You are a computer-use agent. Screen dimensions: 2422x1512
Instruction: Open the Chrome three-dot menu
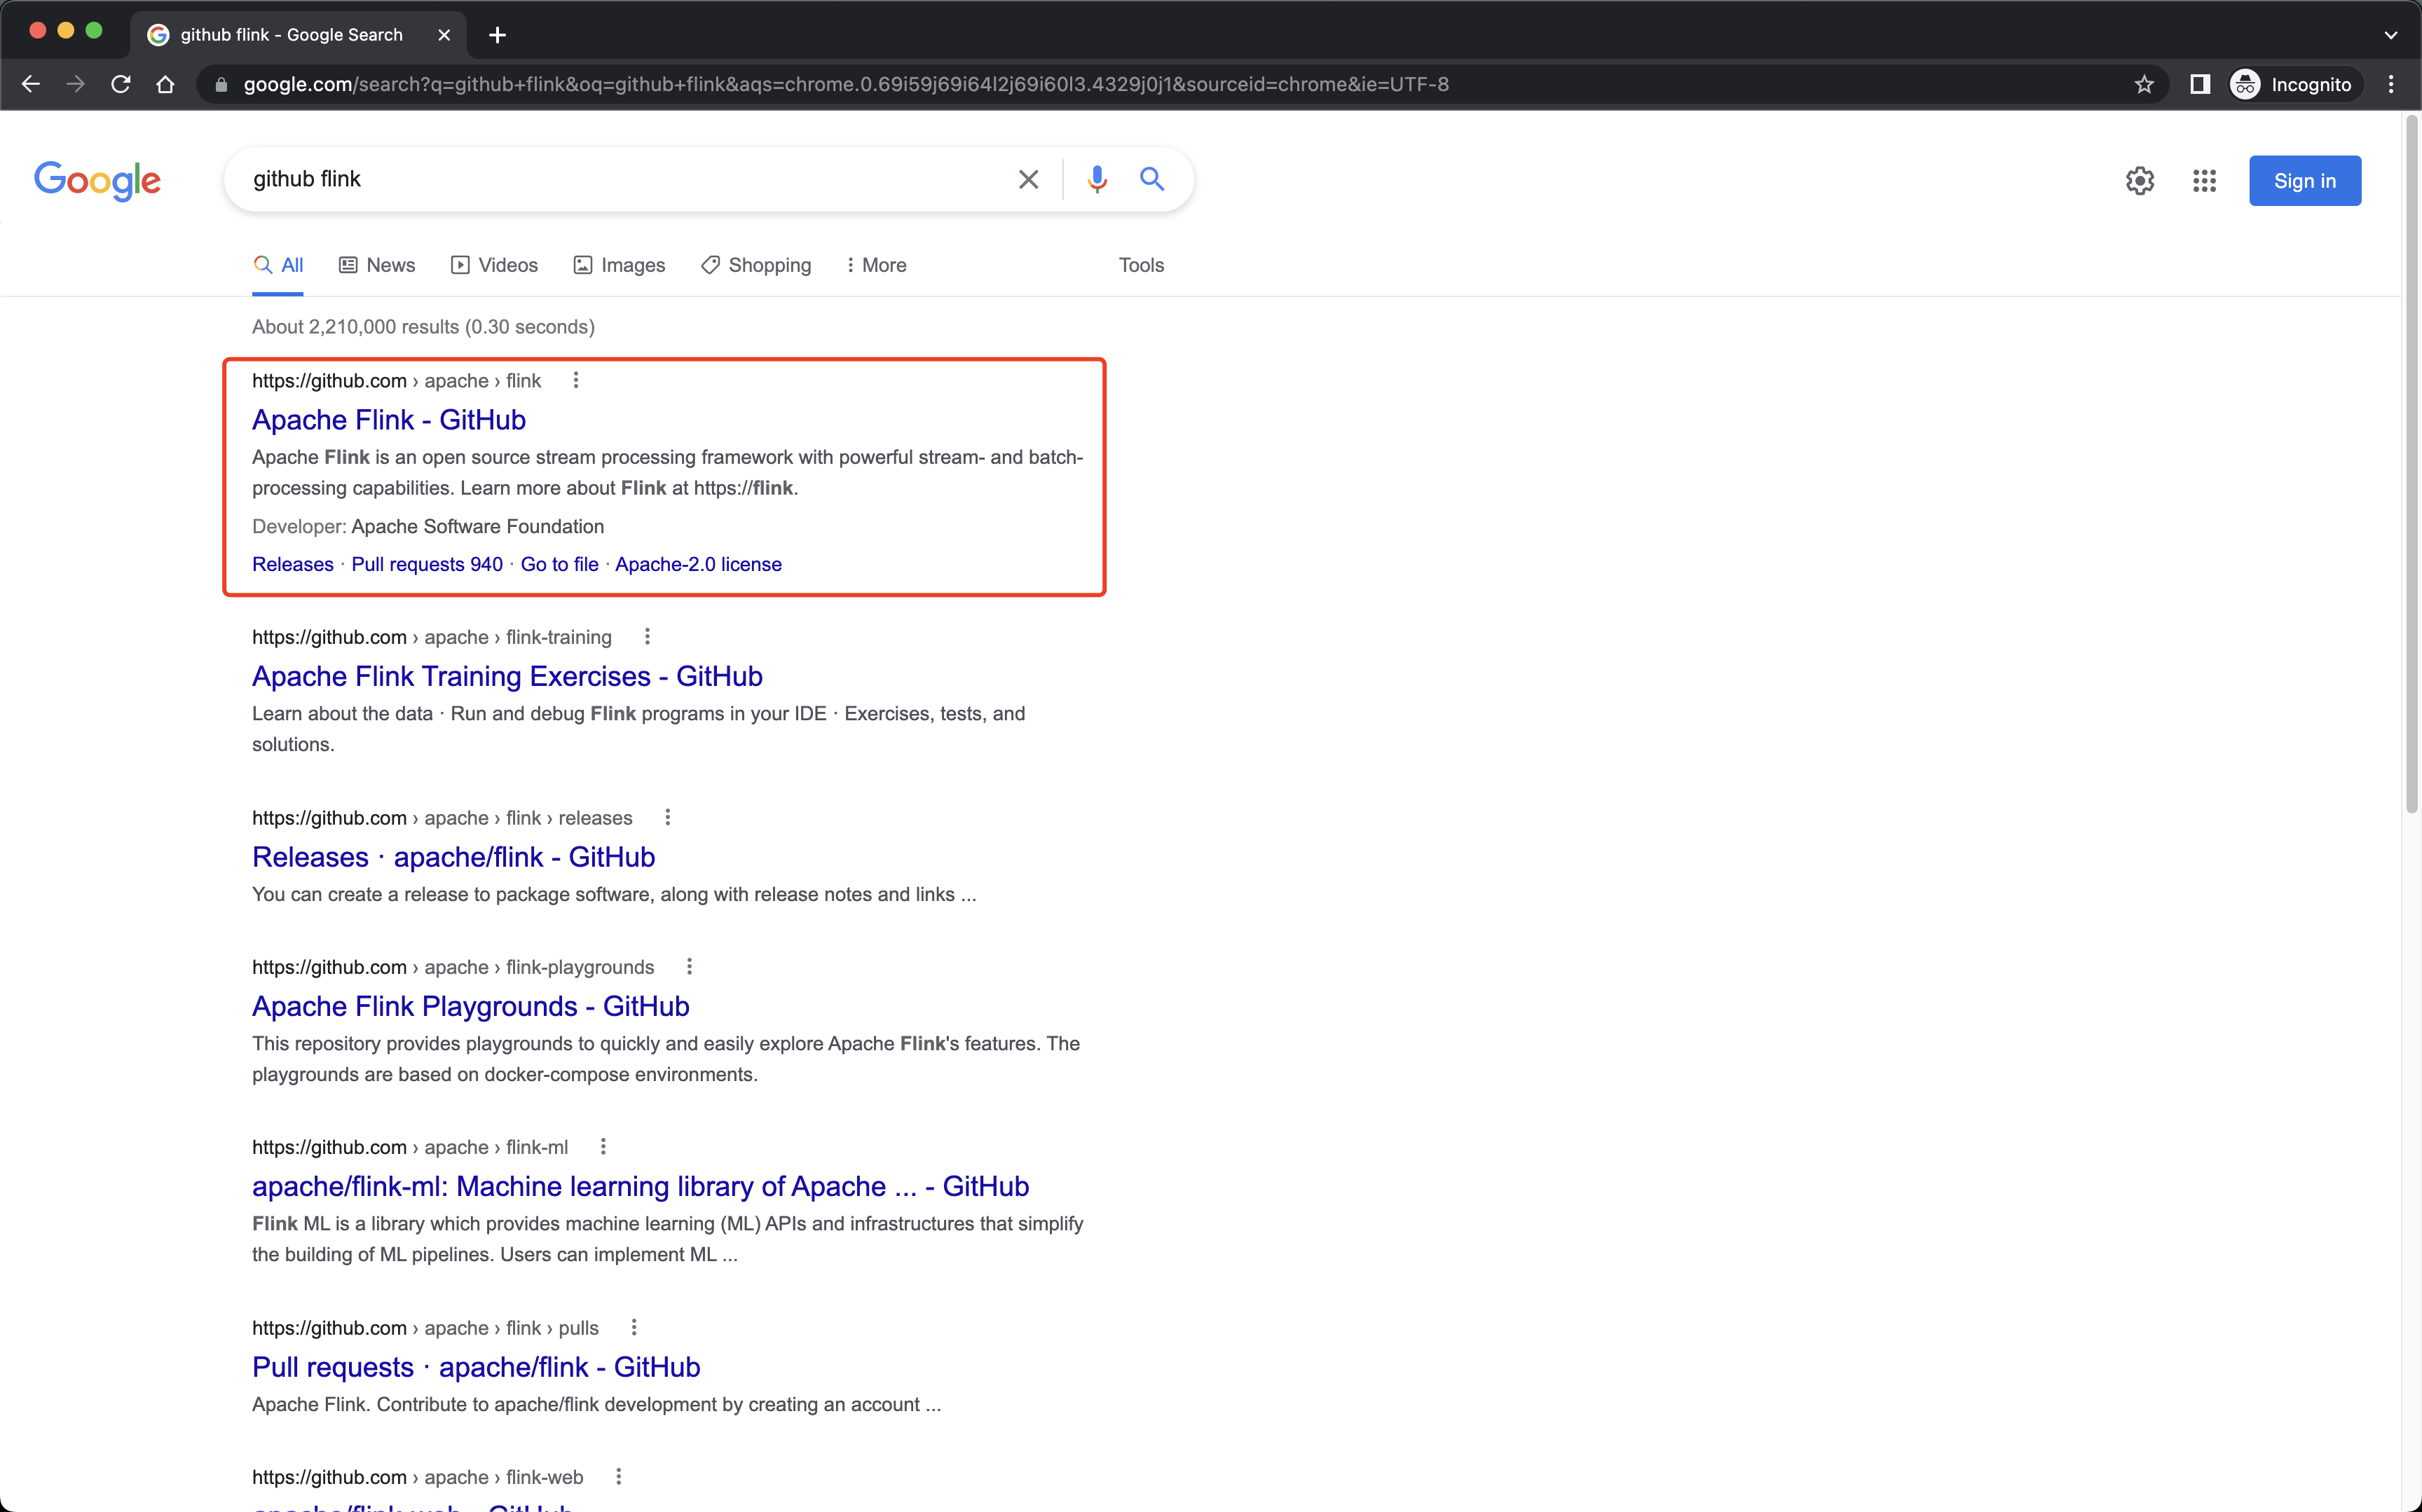2391,84
